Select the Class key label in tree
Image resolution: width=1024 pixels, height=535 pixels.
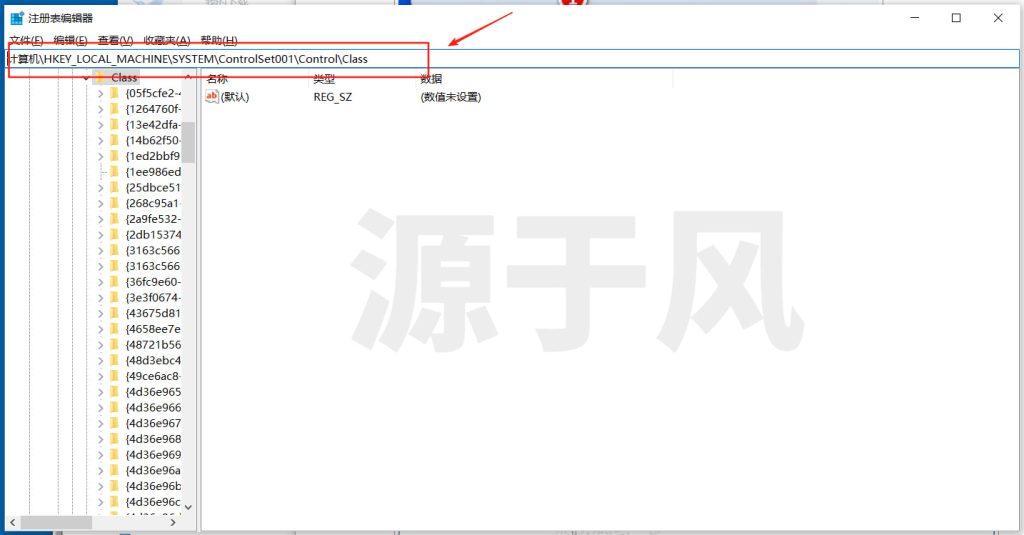tap(124, 78)
